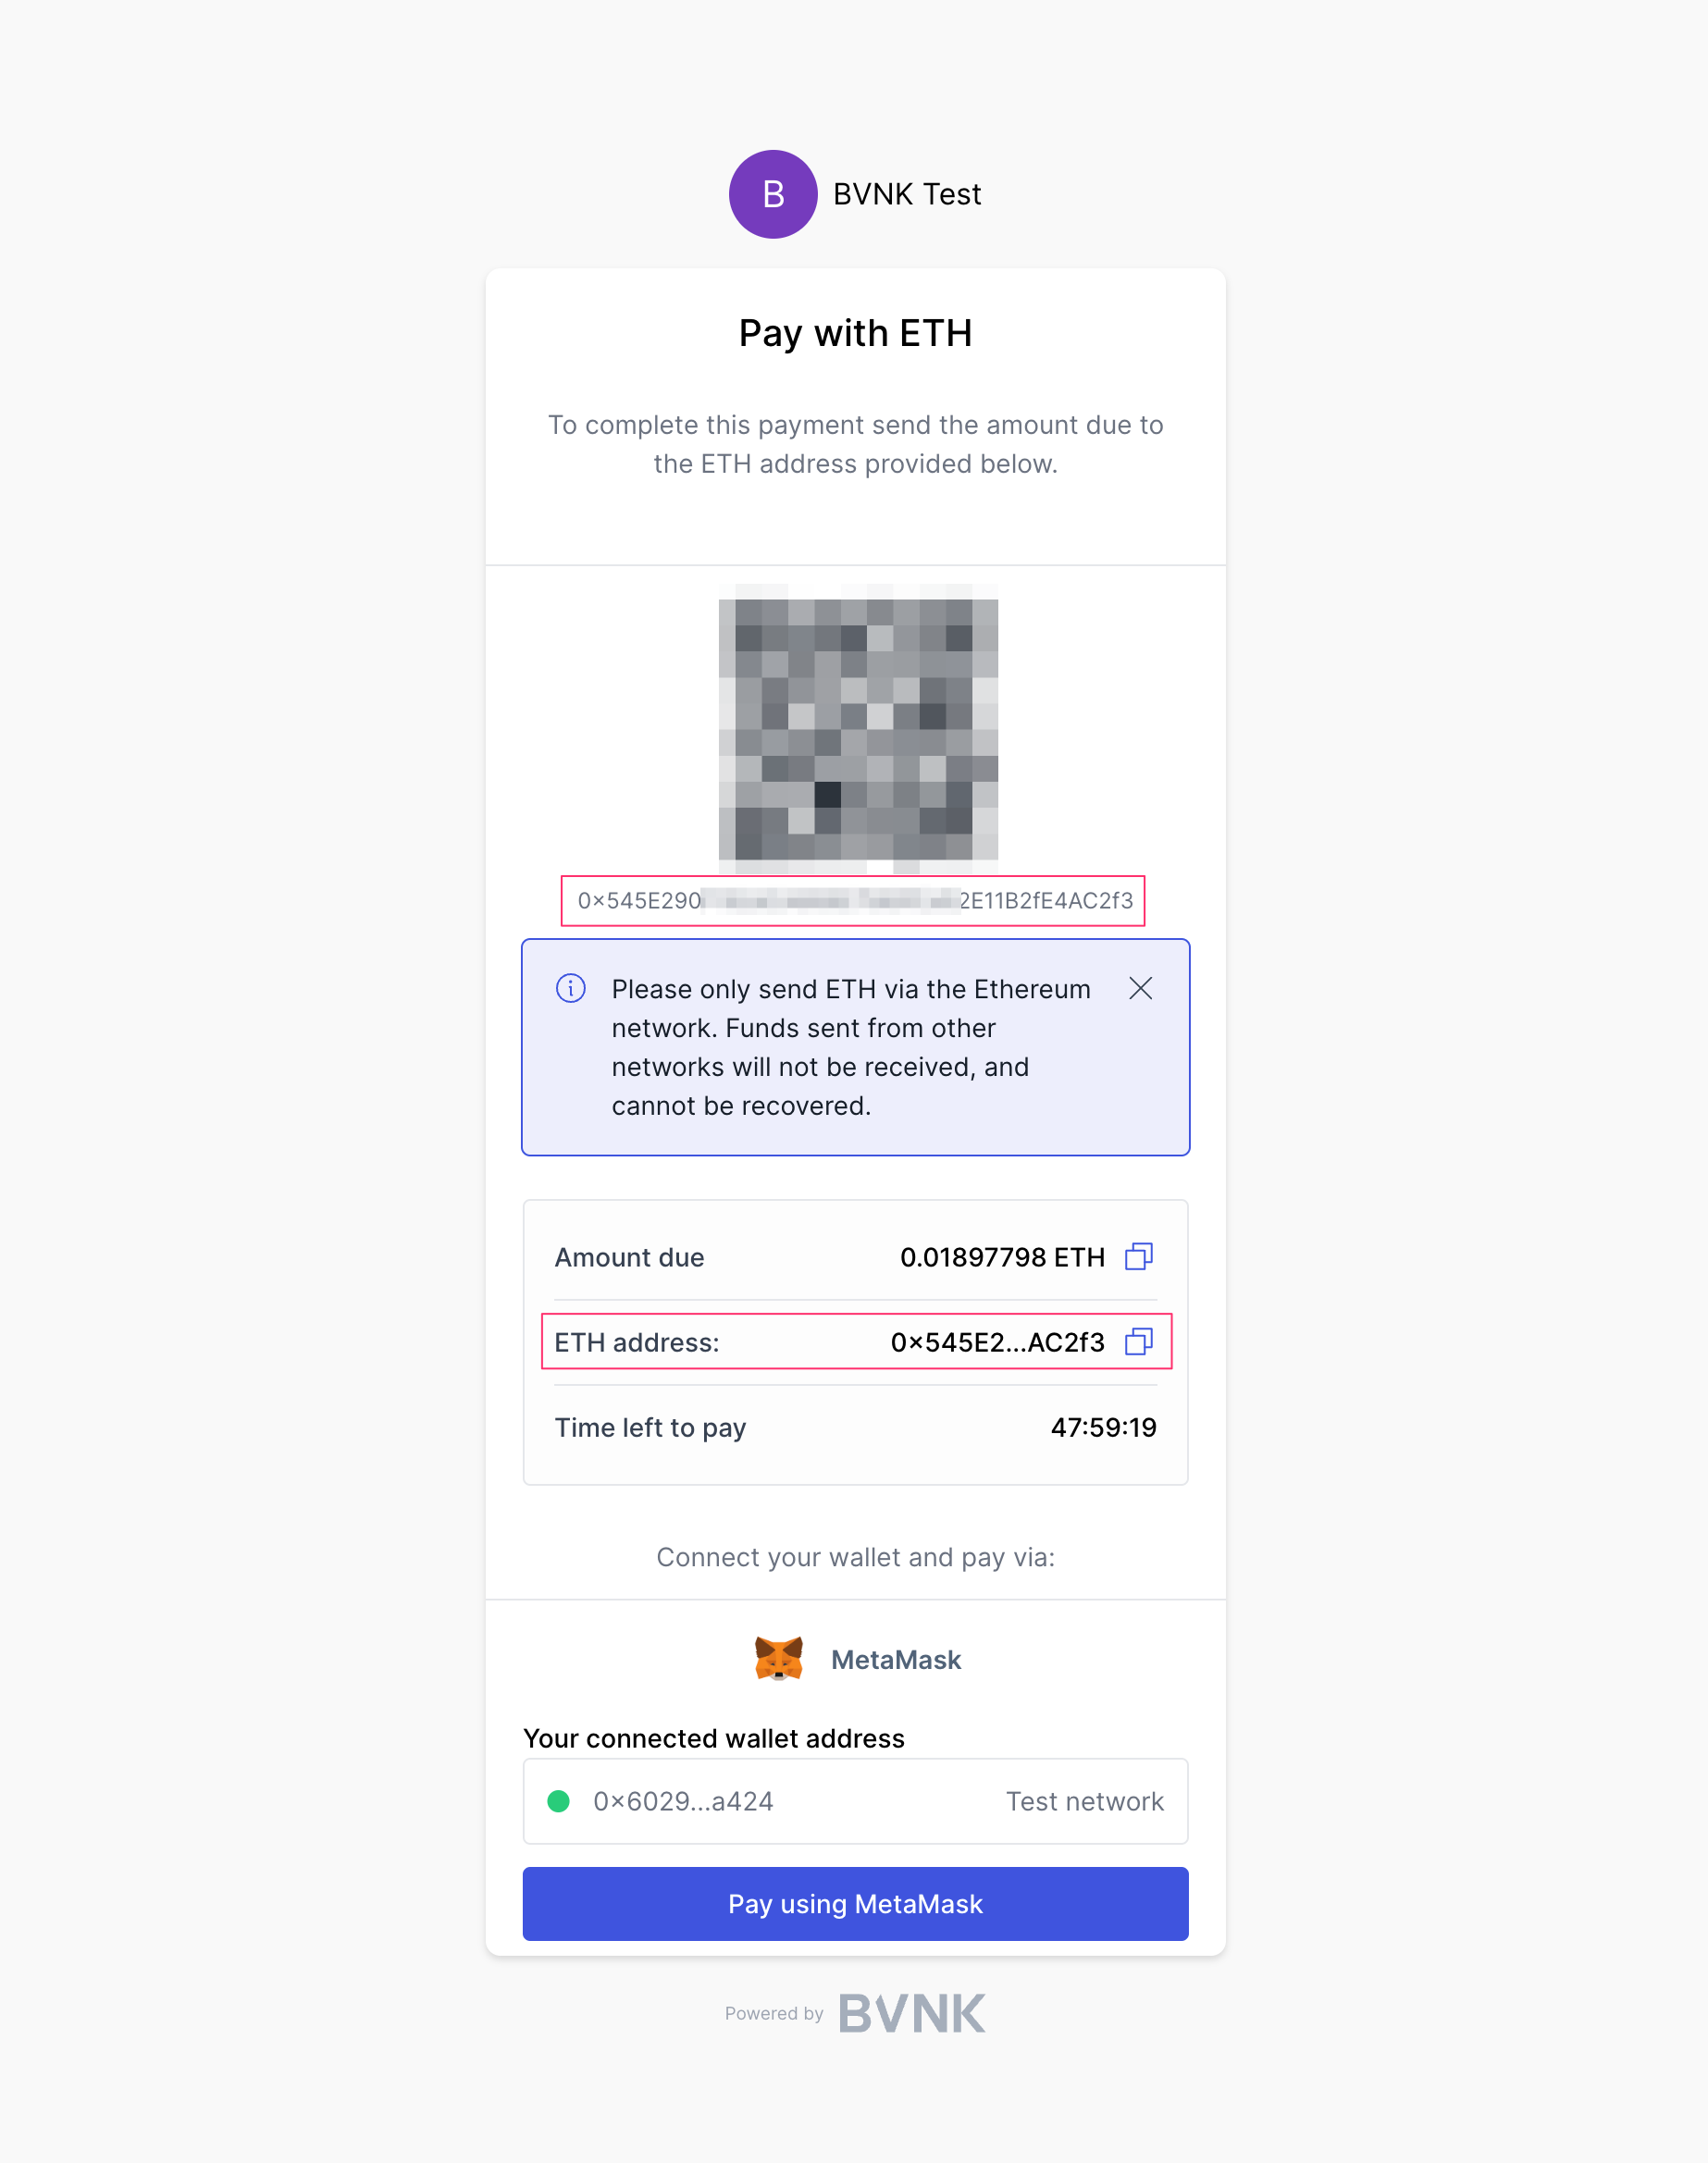Screen dimensions: 1708x2163
Task: Click the Test network label
Action: coord(1085,1801)
